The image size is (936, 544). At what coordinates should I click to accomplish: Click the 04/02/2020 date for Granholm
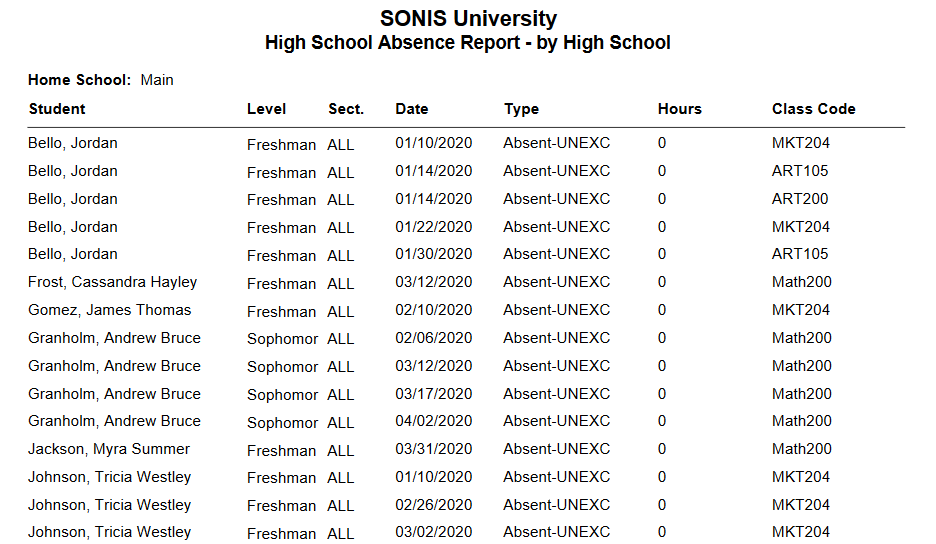pyautogui.click(x=433, y=421)
